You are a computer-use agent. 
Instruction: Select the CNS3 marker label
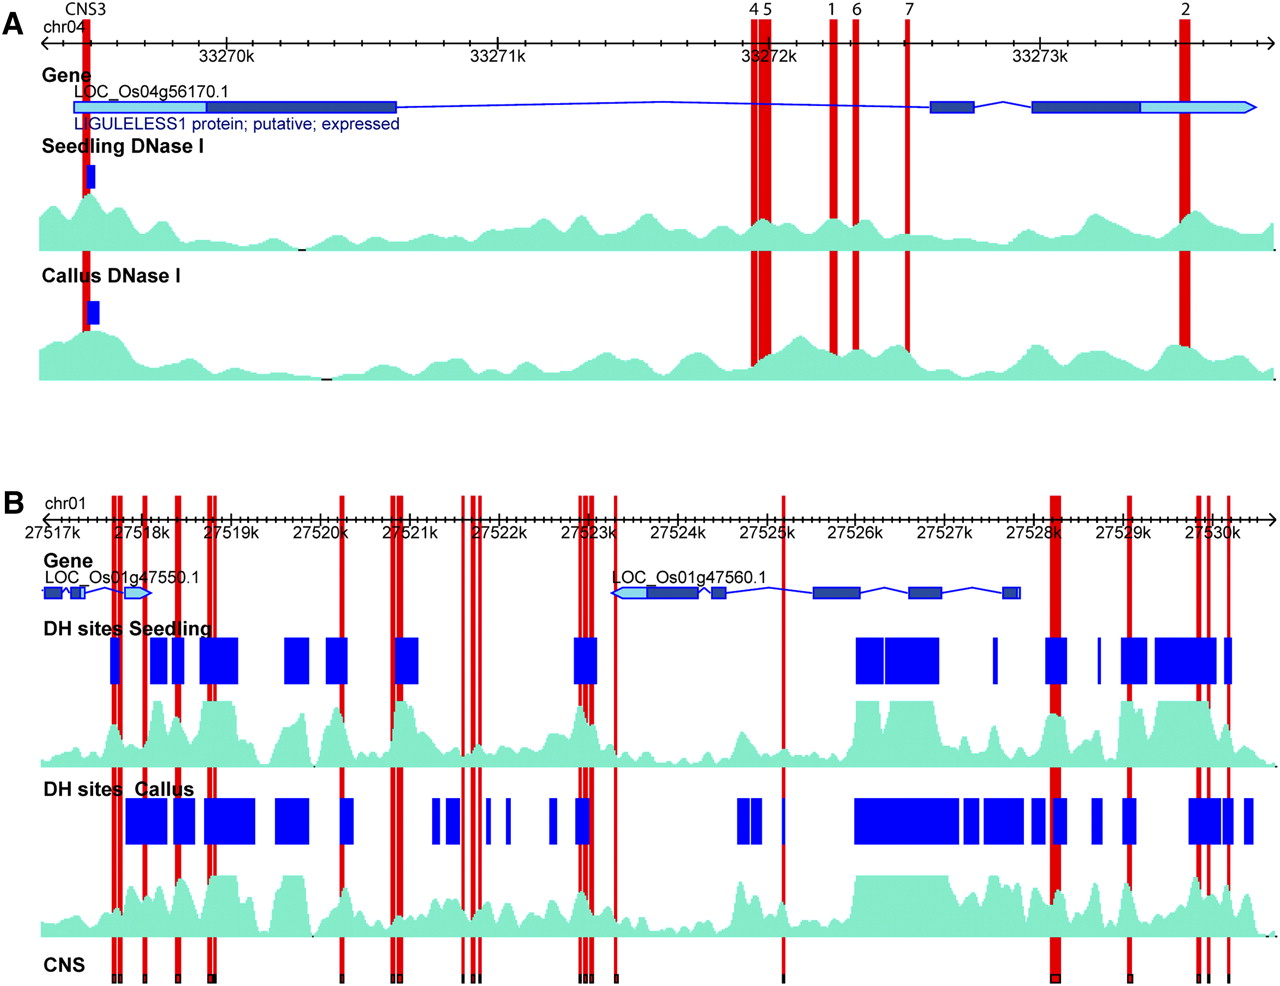[85, 9]
